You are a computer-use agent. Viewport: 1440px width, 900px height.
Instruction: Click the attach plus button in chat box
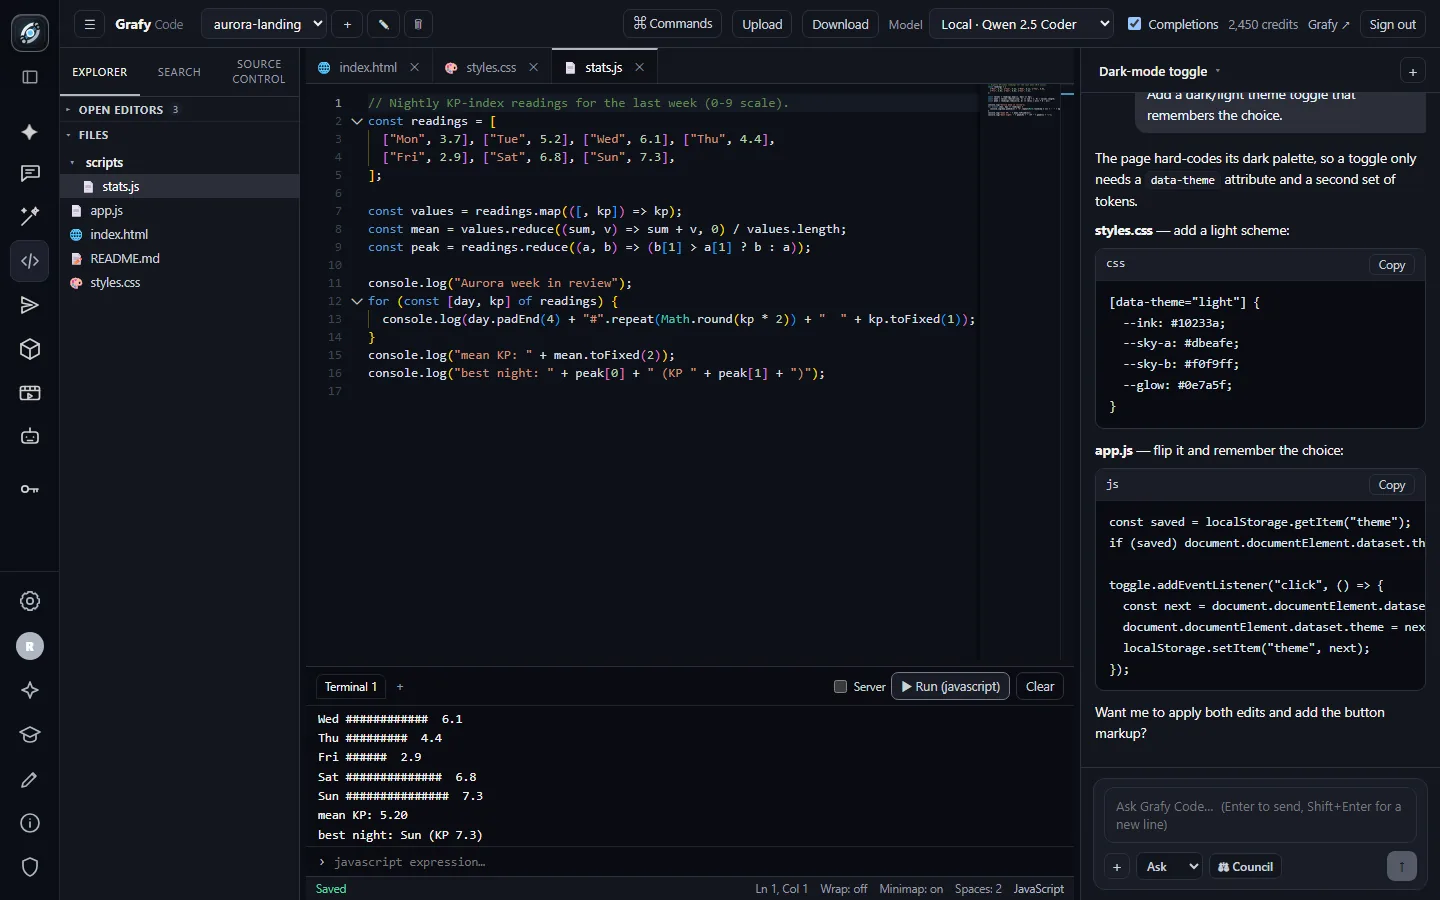pos(1117,867)
